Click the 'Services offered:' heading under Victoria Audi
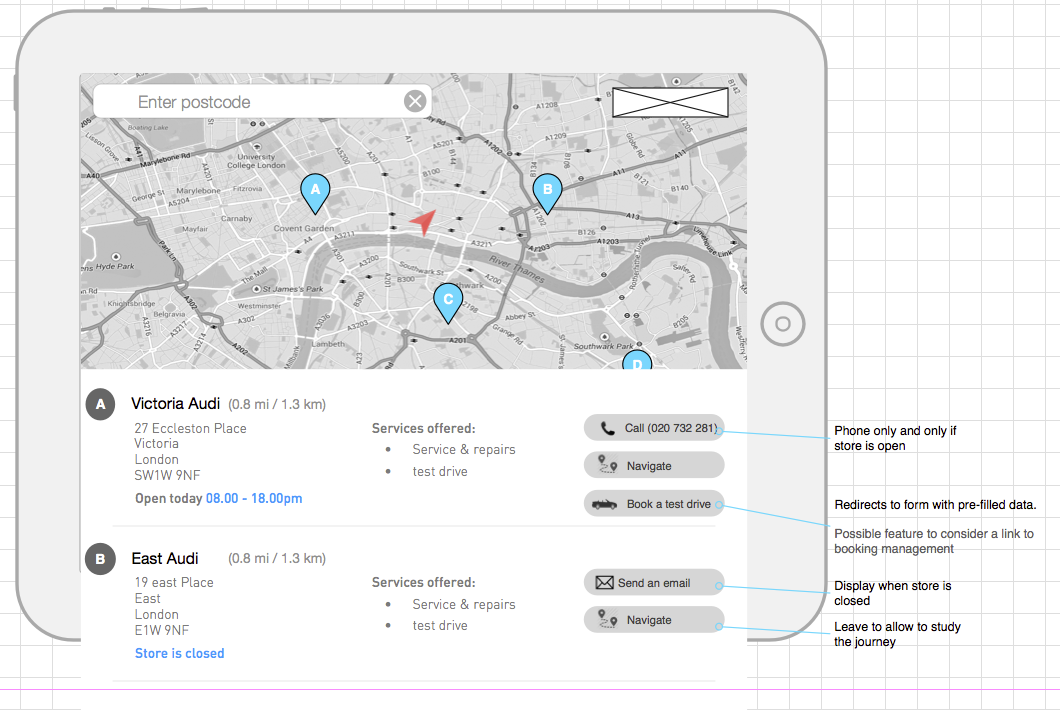Screen dimensions: 1060x710 (423, 428)
